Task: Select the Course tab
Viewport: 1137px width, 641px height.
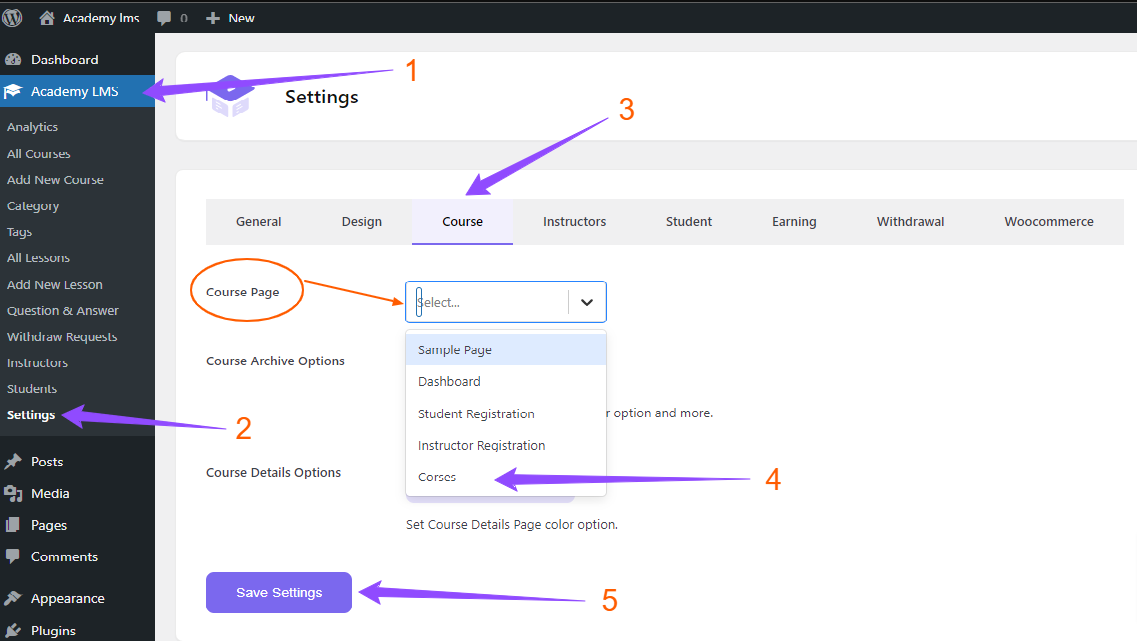Action: (x=462, y=222)
